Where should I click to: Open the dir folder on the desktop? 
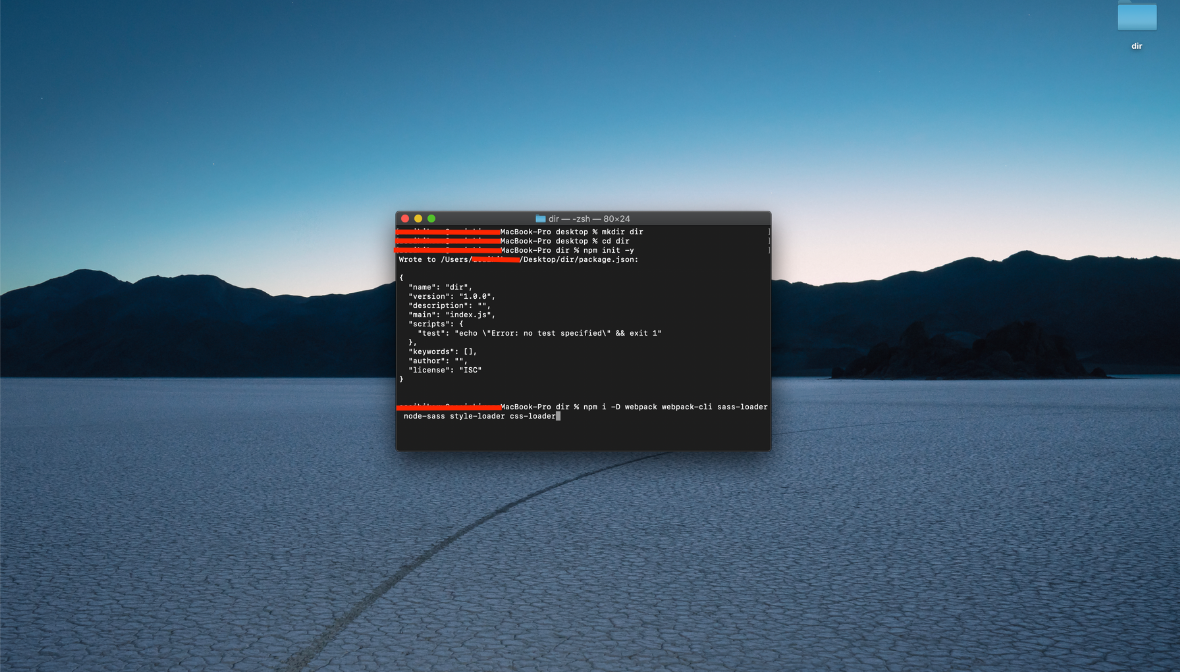1136,17
